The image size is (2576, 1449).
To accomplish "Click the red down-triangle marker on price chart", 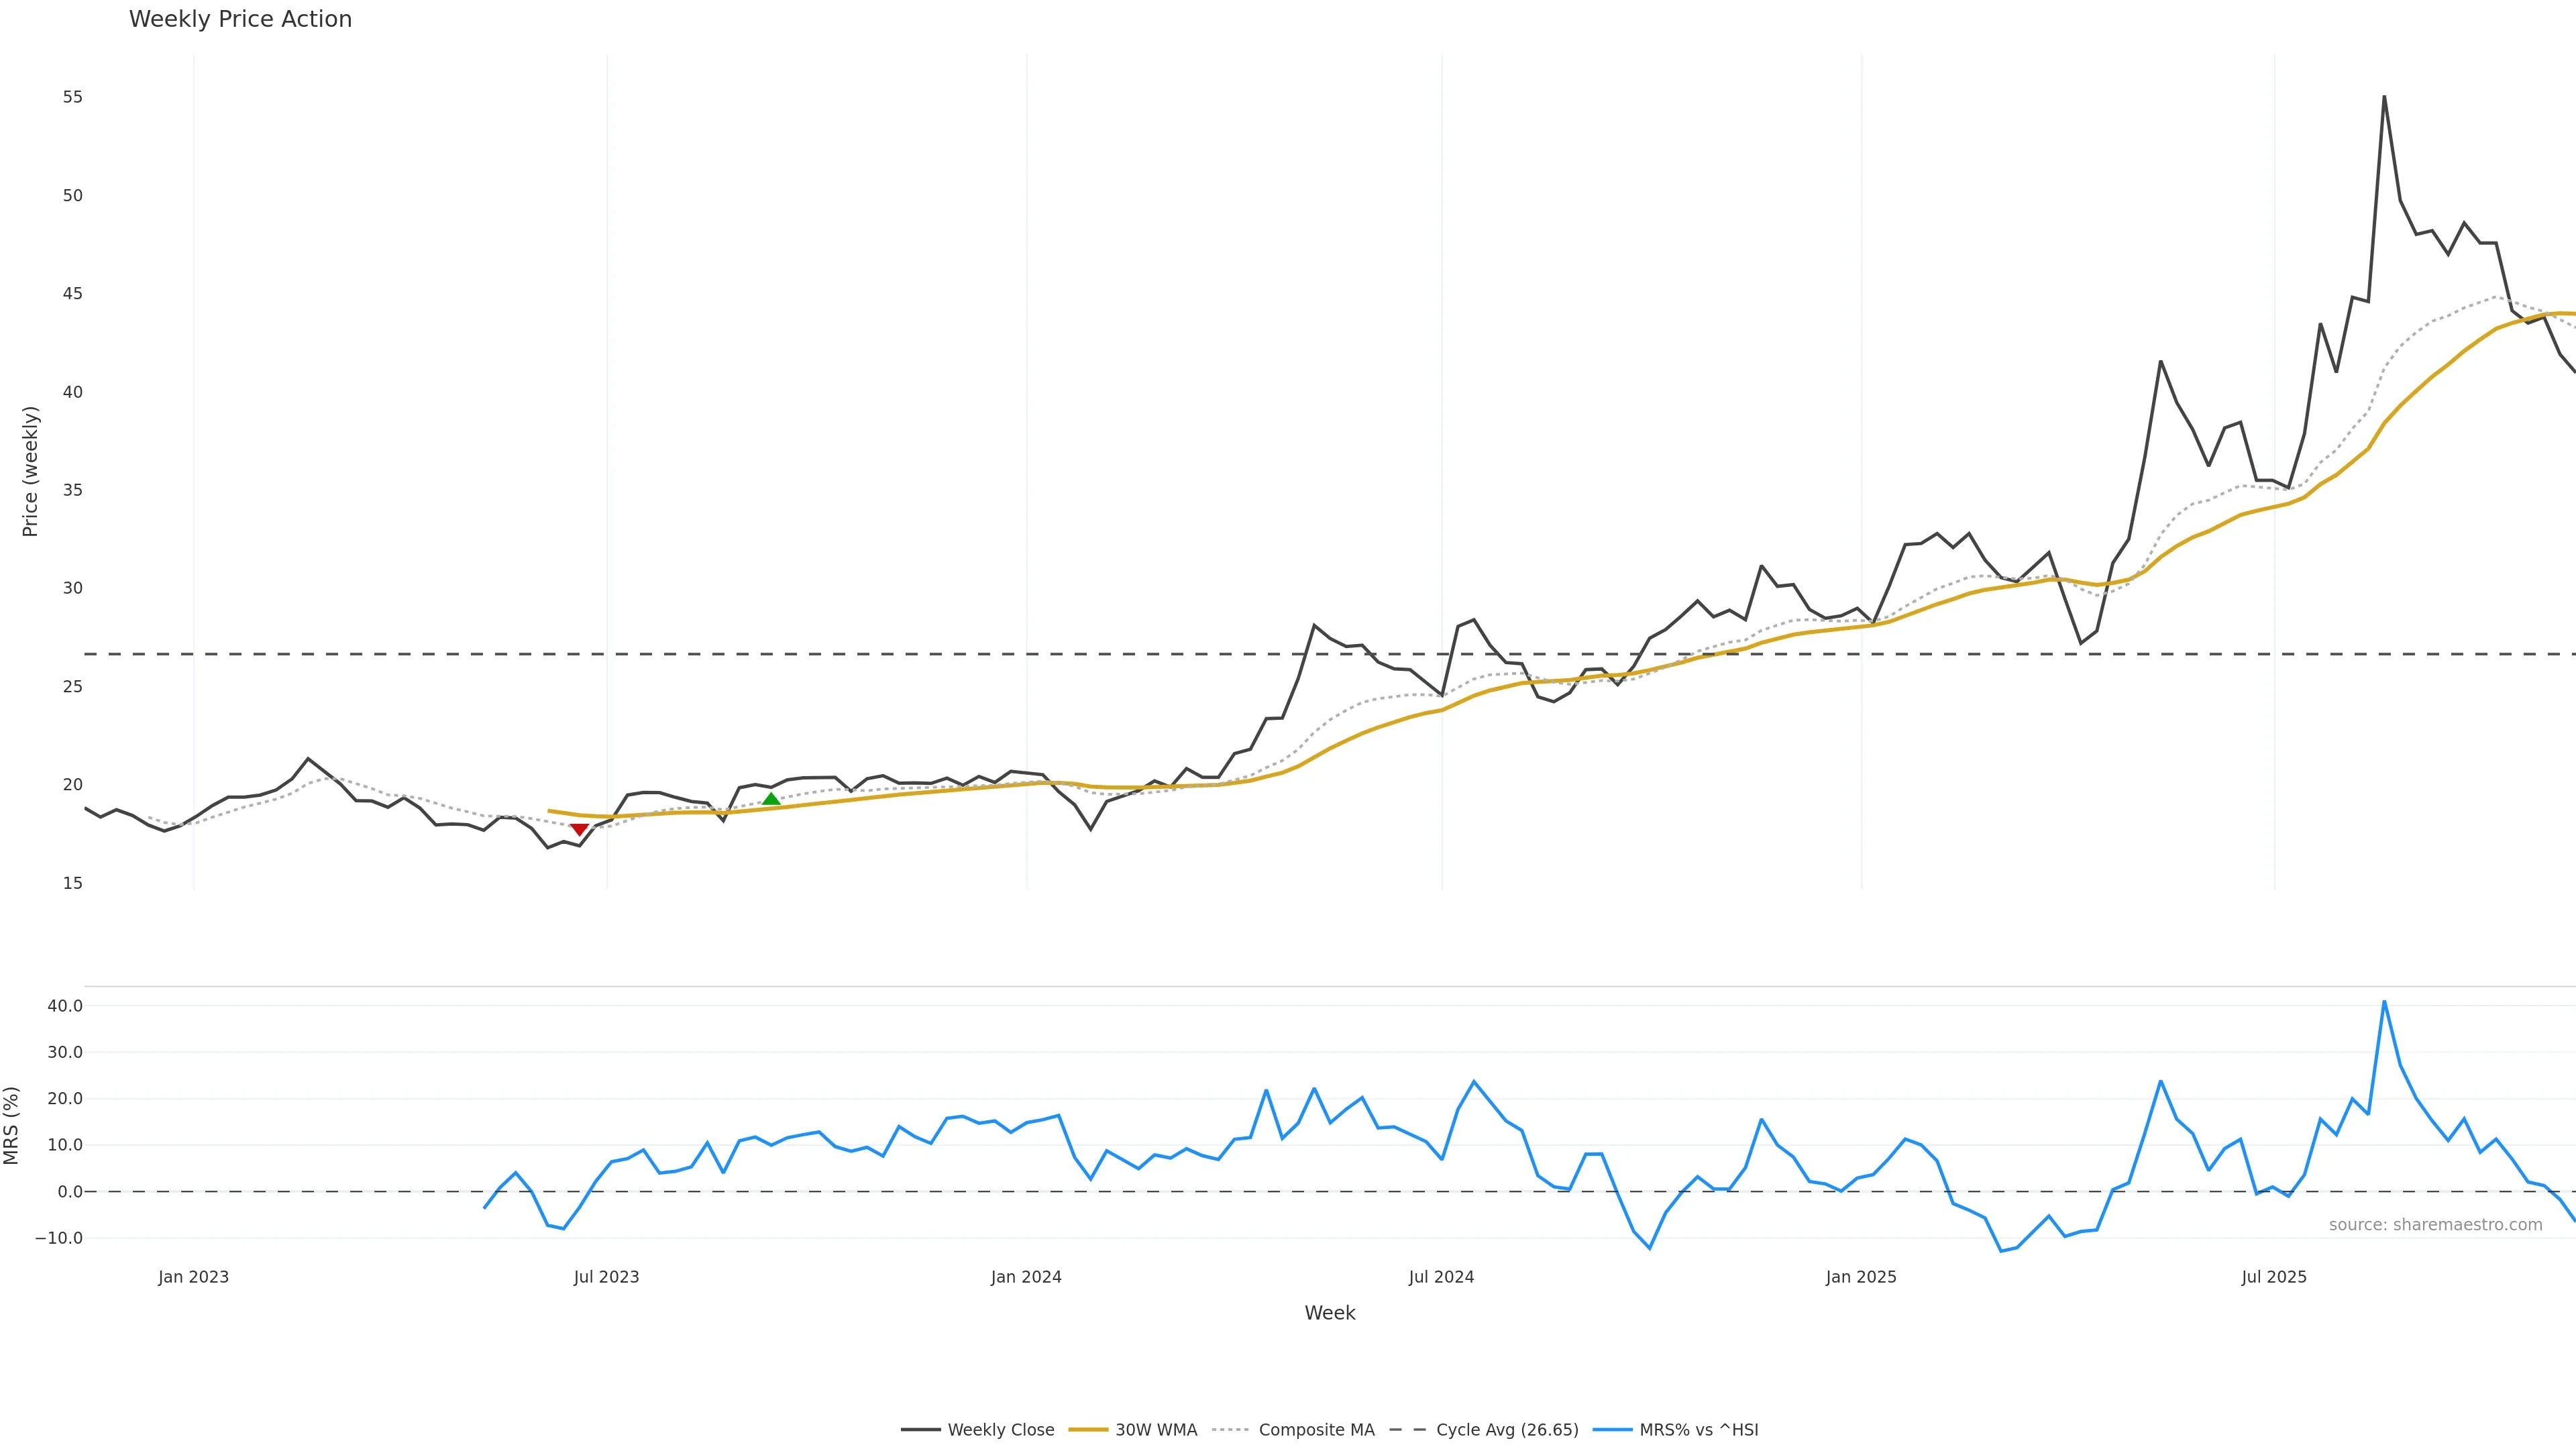I will [579, 830].
